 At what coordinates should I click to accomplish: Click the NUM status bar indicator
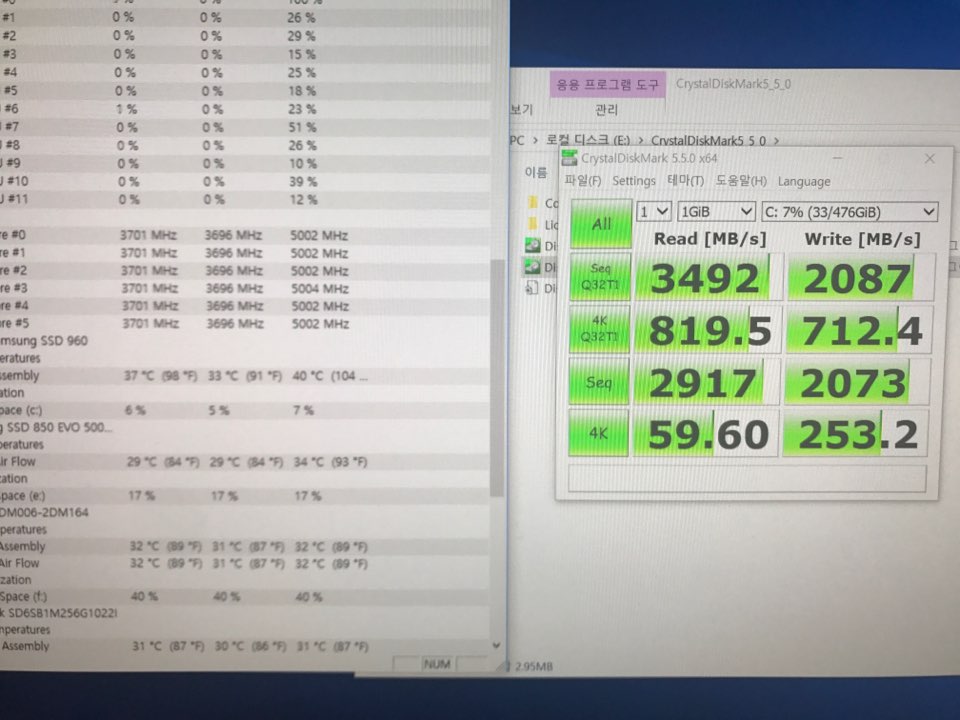point(437,664)
